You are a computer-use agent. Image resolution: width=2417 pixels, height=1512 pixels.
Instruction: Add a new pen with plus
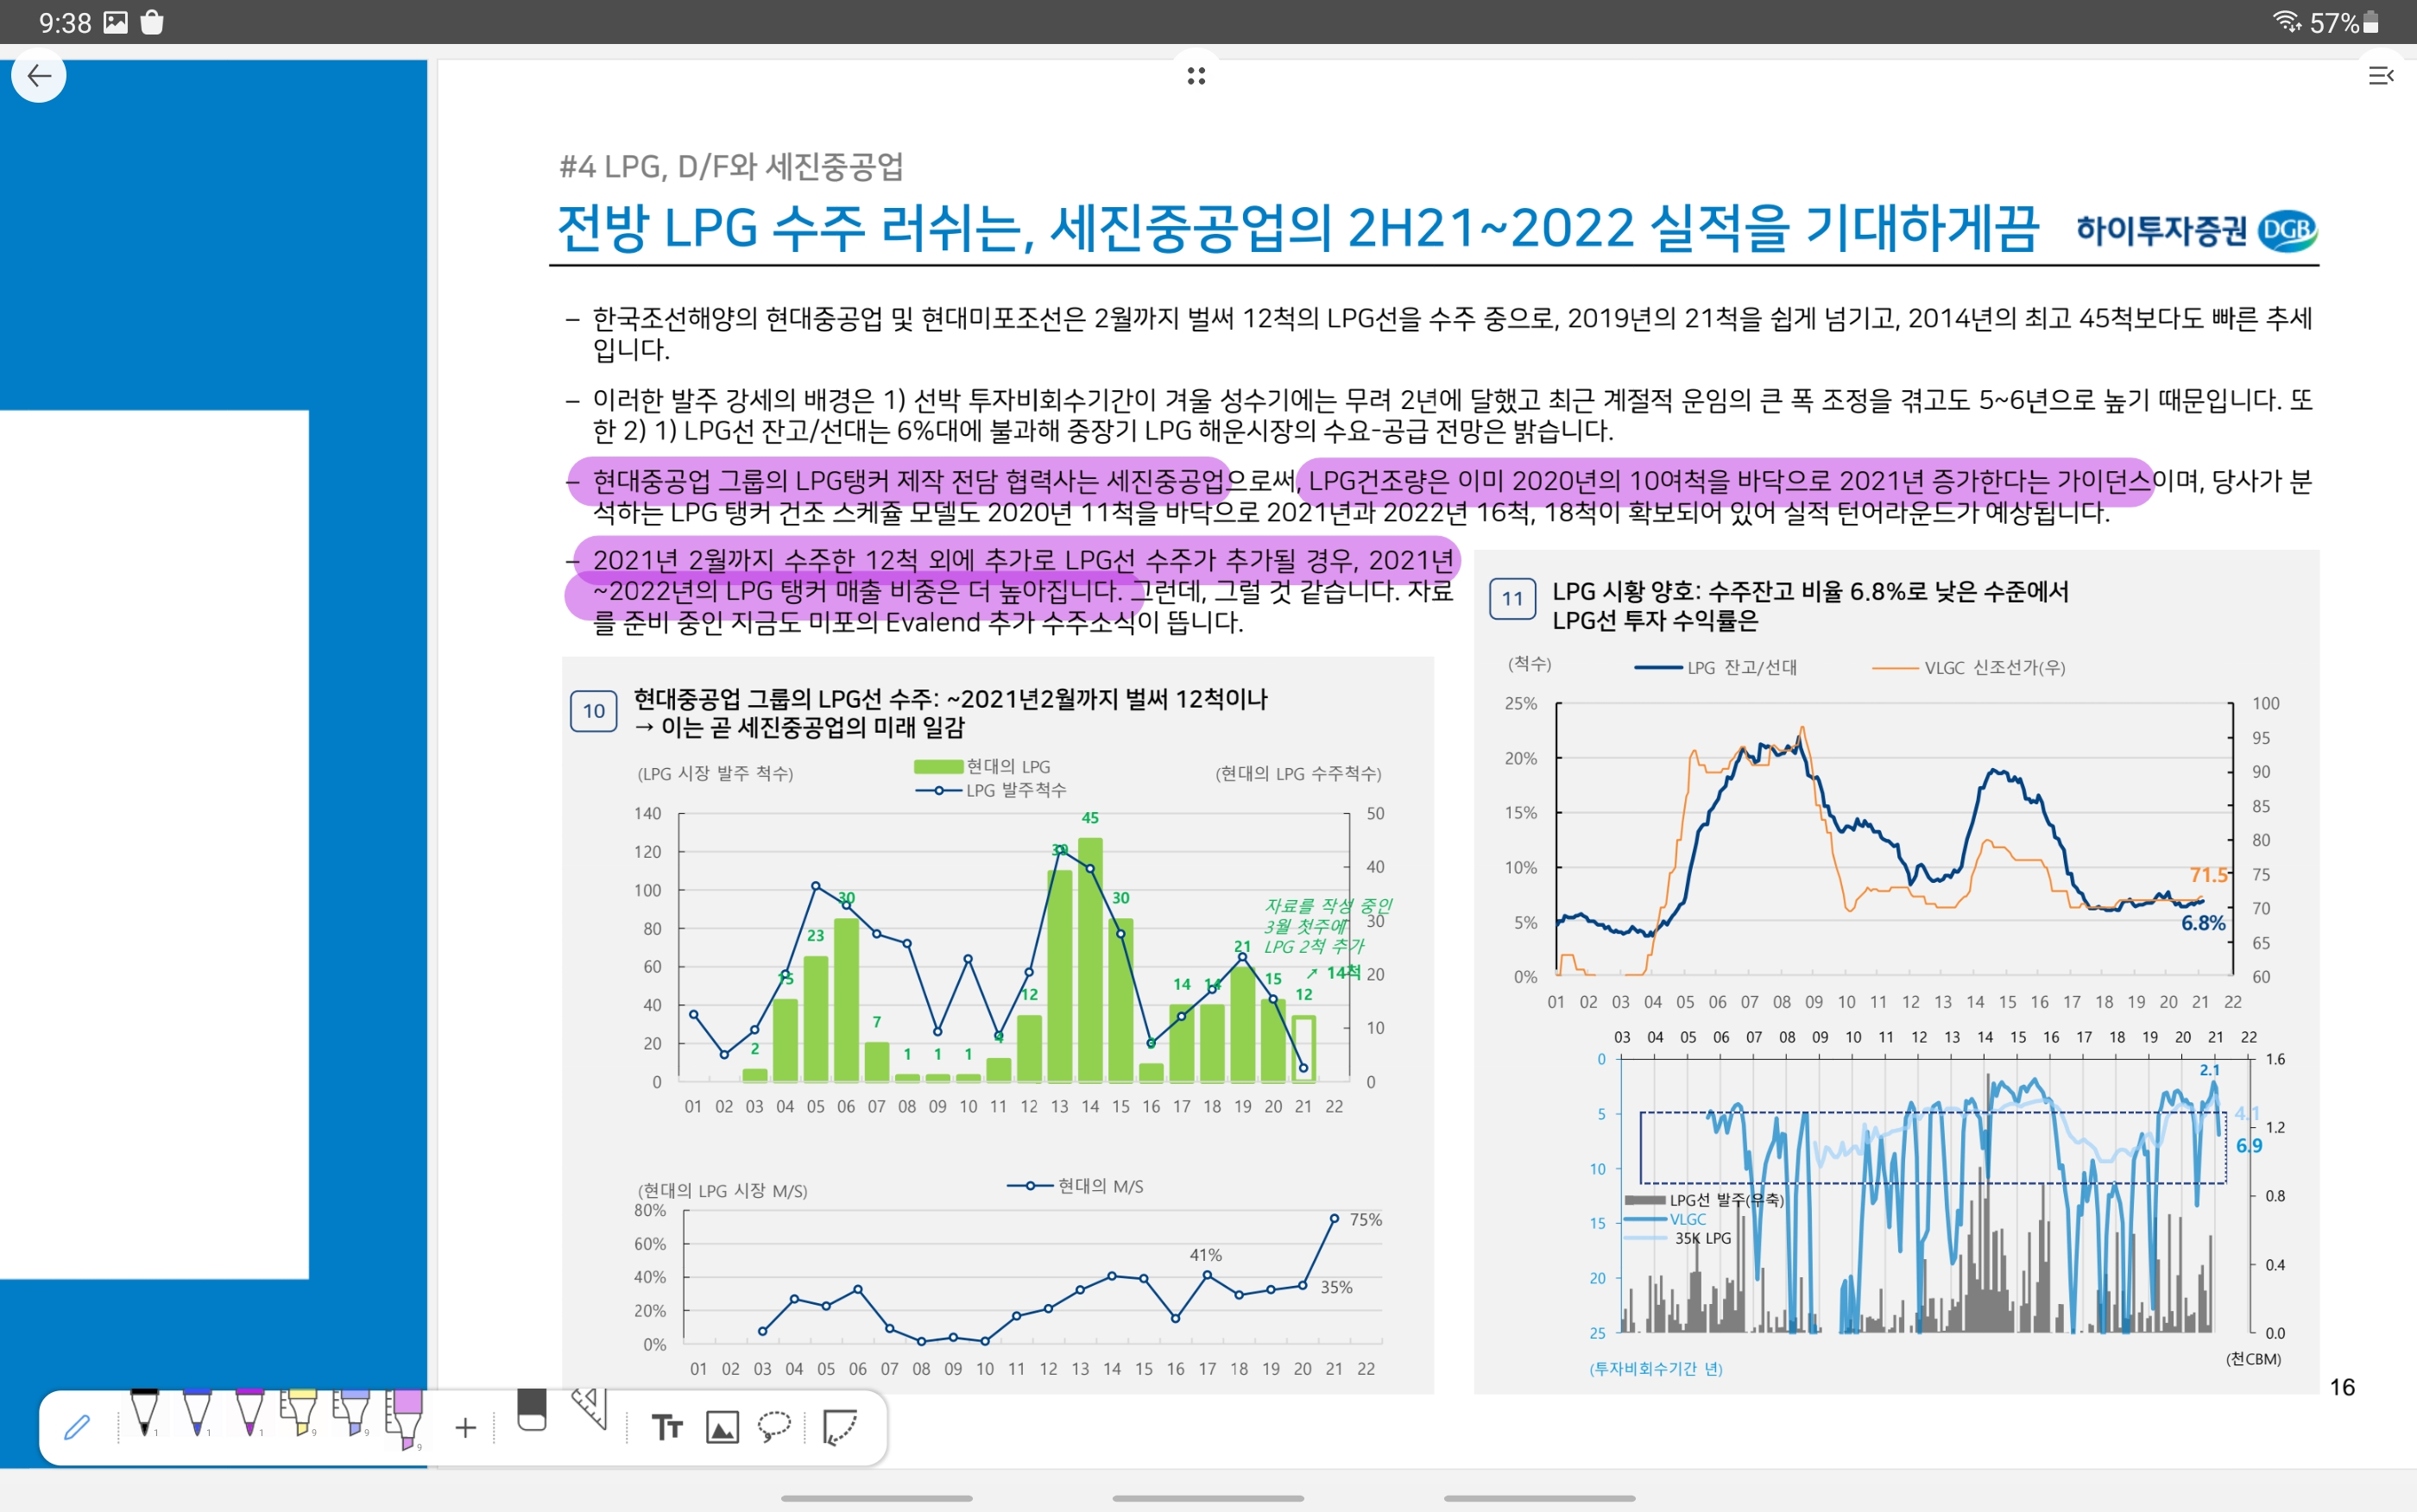pyautogui.click(x=465, y=1427)
